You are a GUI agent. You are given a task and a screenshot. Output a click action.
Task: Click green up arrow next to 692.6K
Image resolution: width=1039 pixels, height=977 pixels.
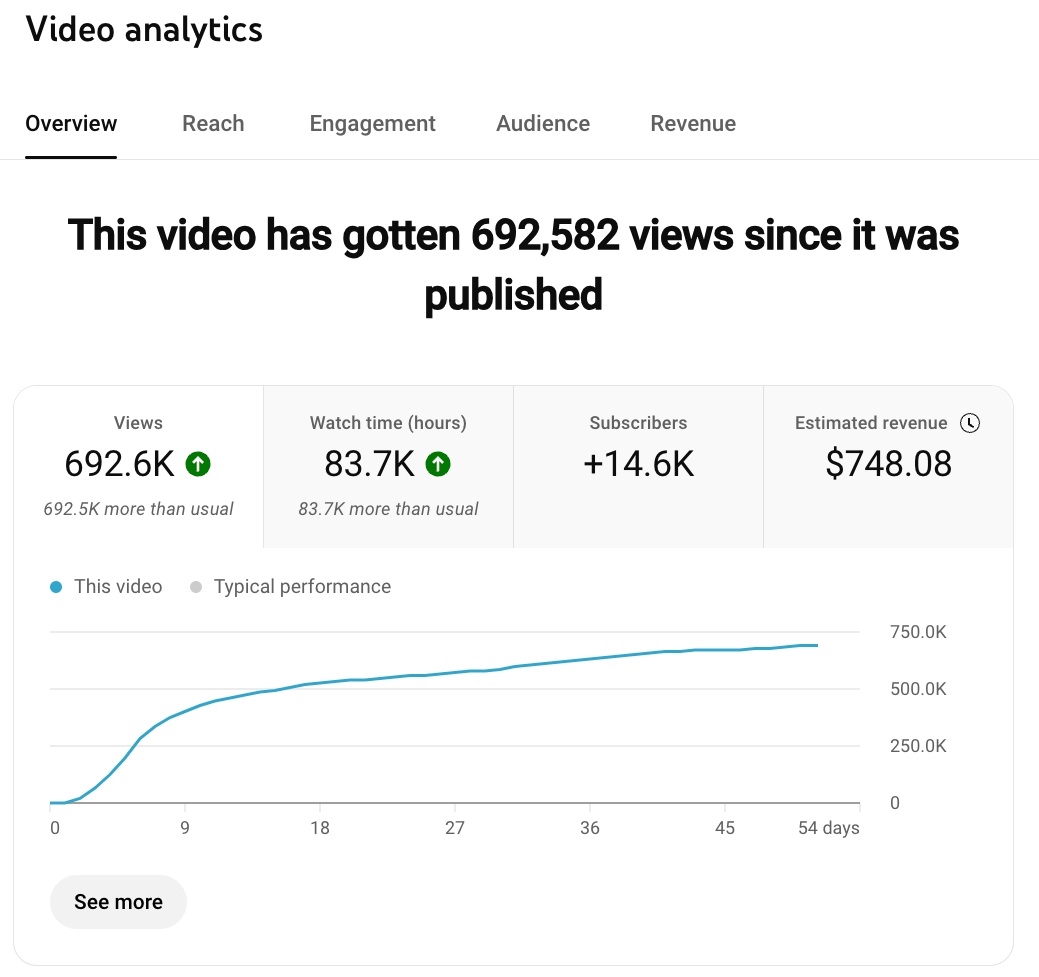click(x=198, y=464)
